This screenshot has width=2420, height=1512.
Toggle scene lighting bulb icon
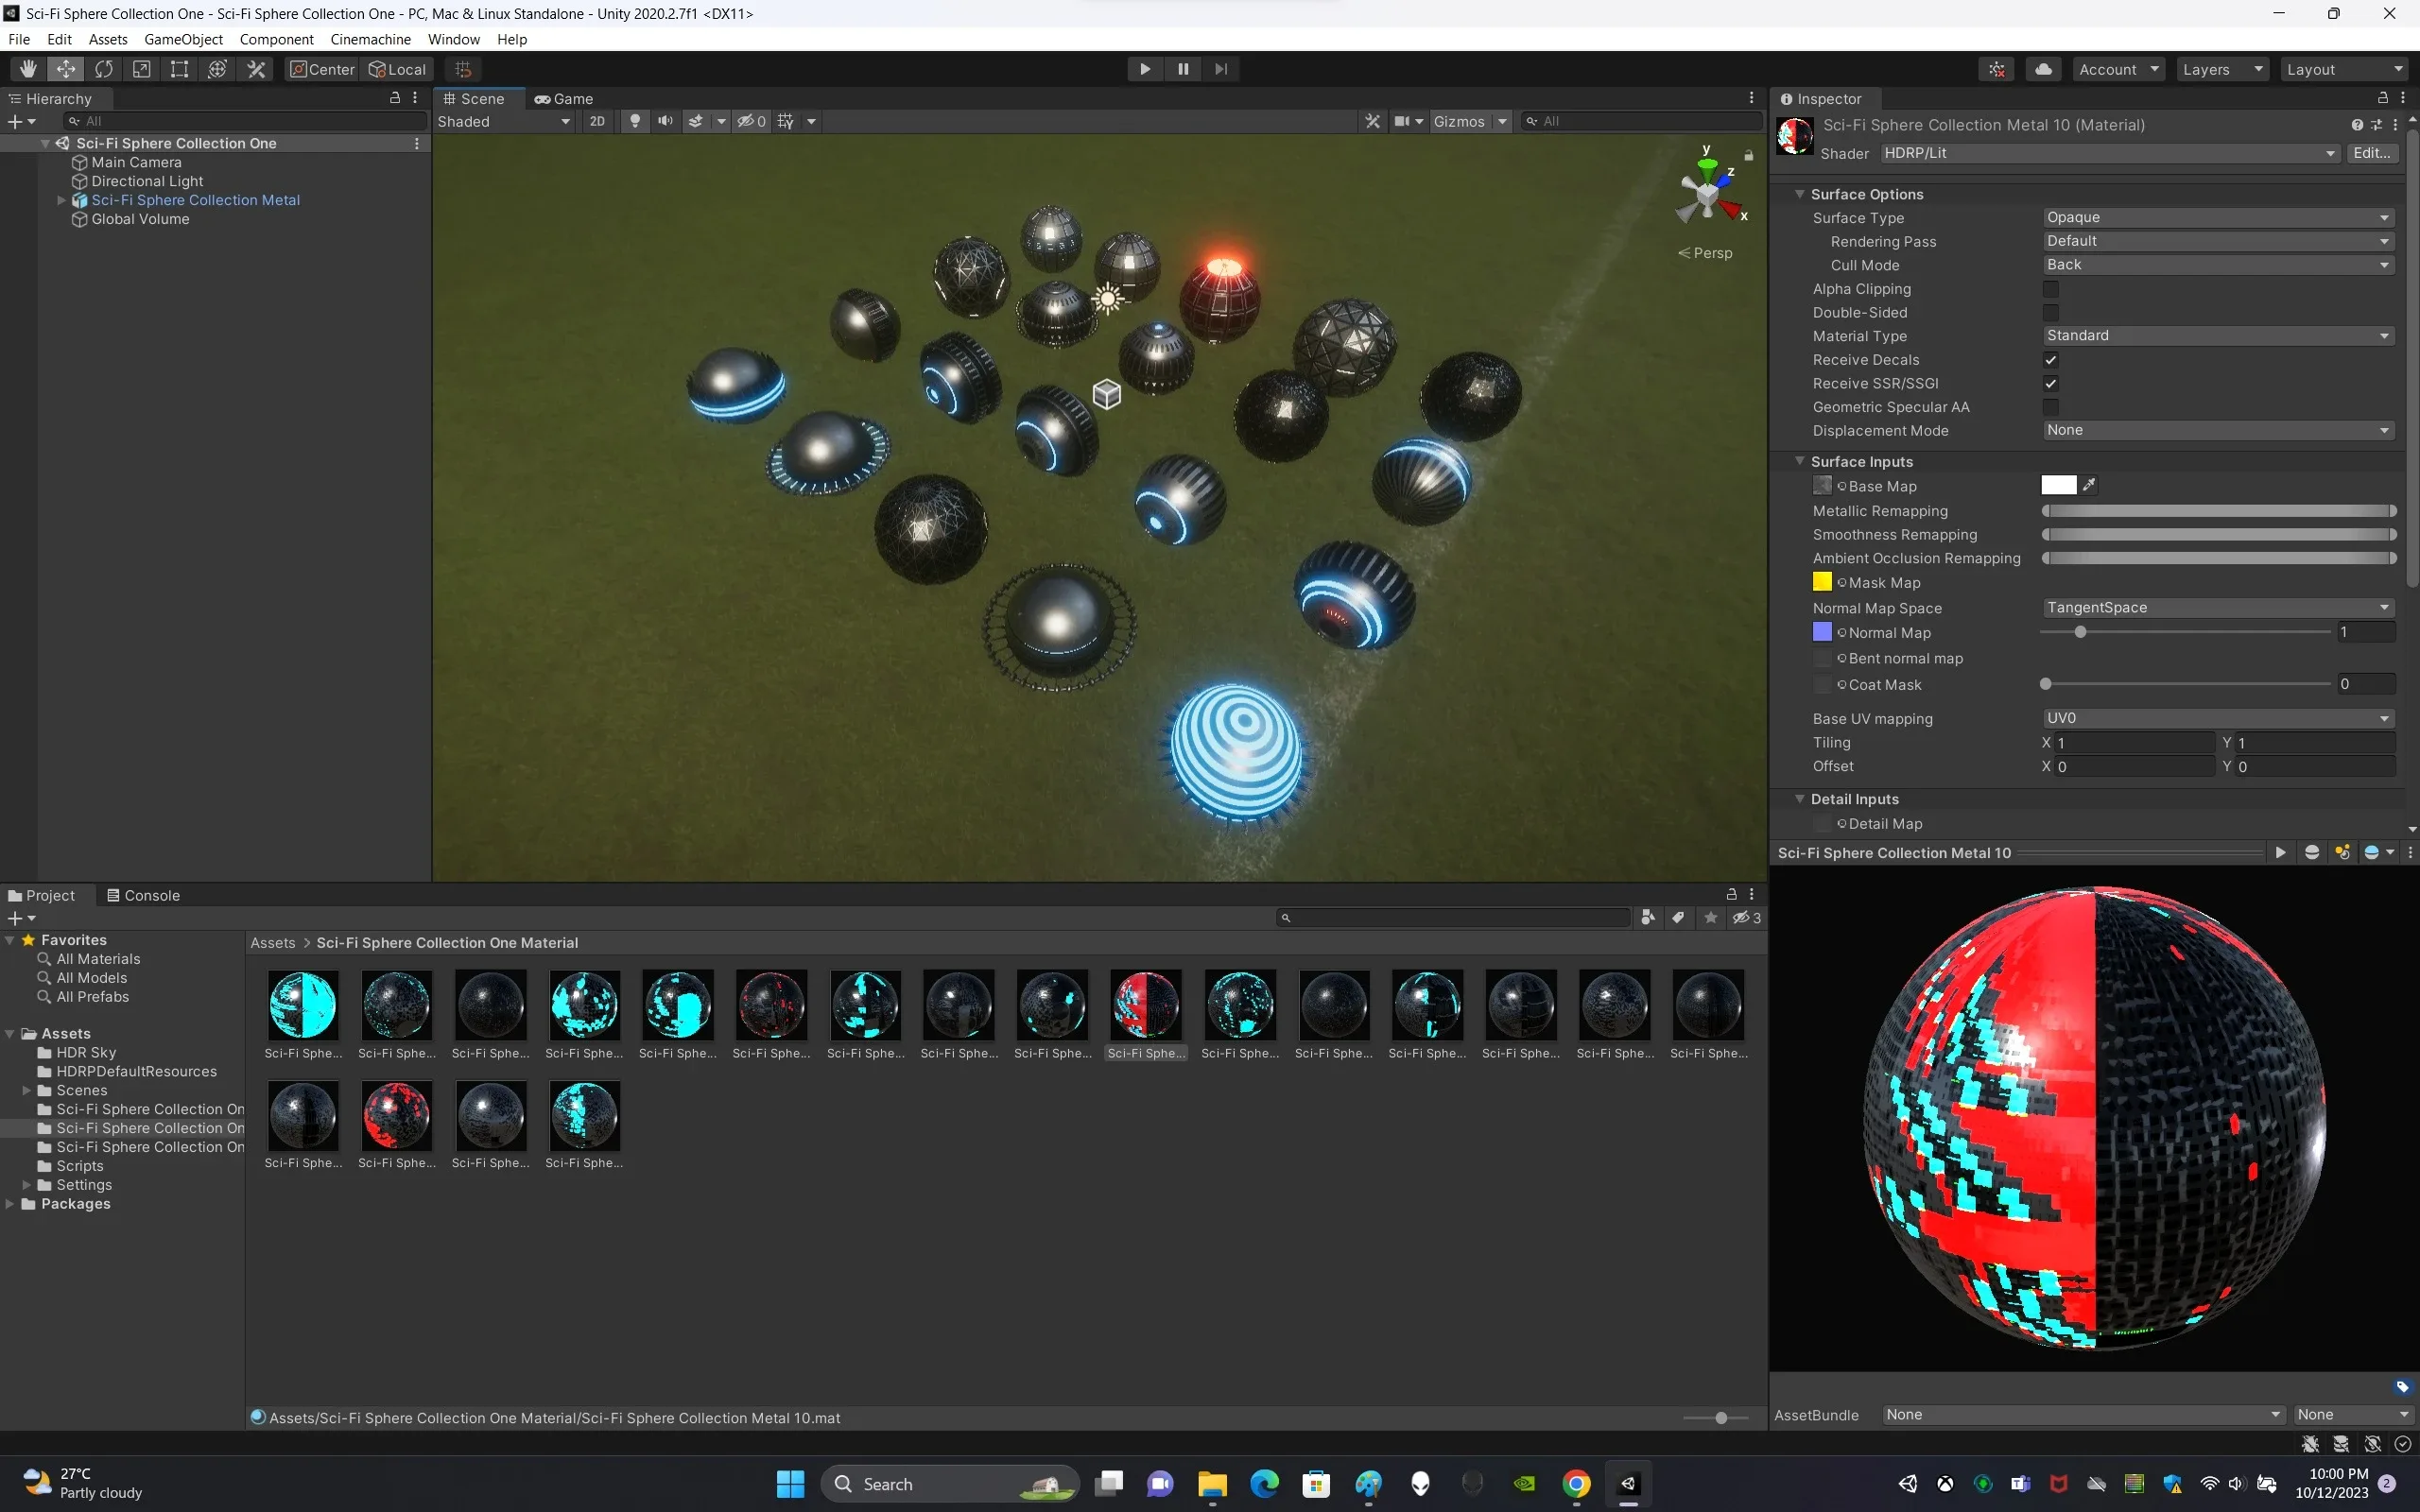pyautogui.click(x=634, y=121)
